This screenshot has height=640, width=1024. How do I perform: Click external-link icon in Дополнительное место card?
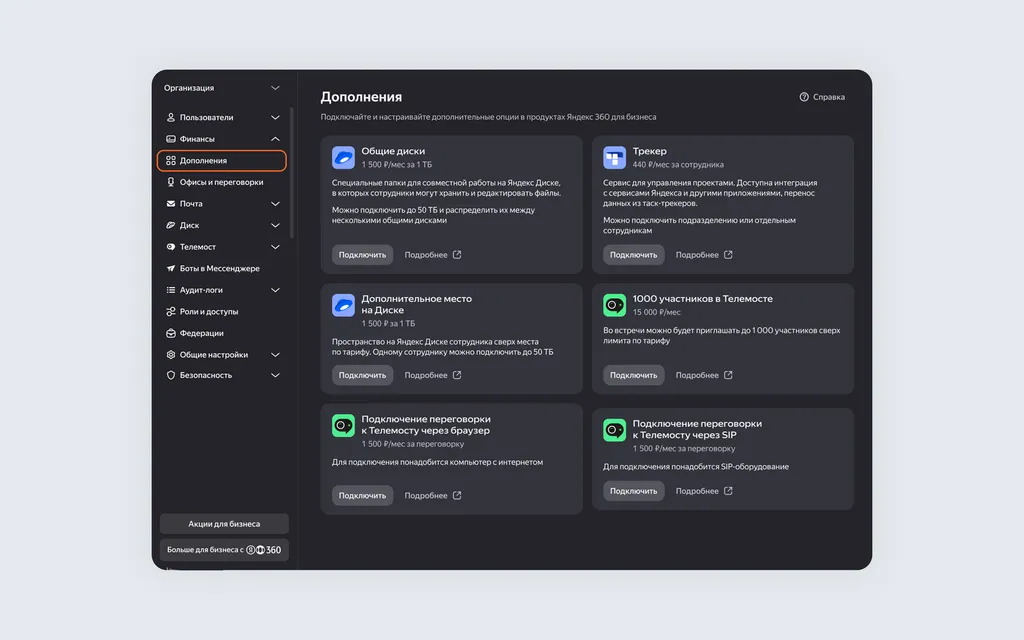457,375
